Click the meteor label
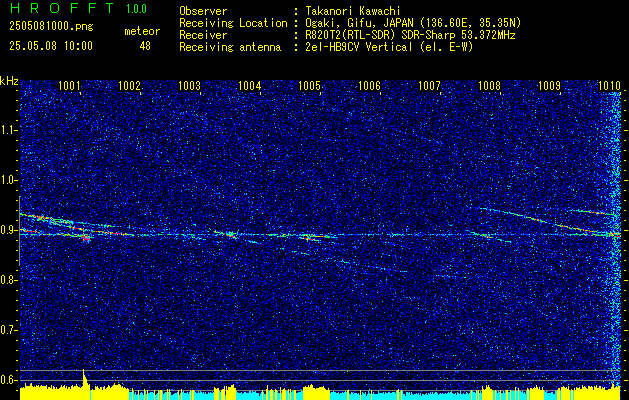This screenshot has height=400, width=629. [142, 31]
